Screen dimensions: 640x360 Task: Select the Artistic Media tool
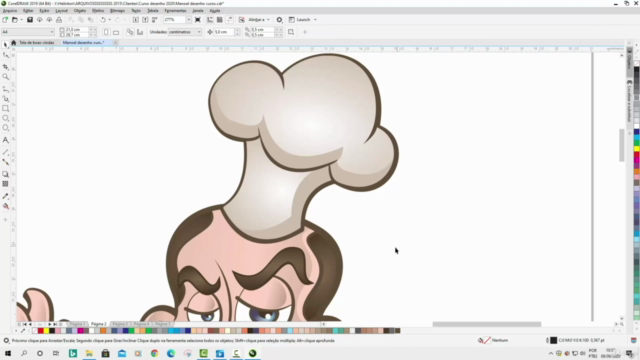[5, 98]
